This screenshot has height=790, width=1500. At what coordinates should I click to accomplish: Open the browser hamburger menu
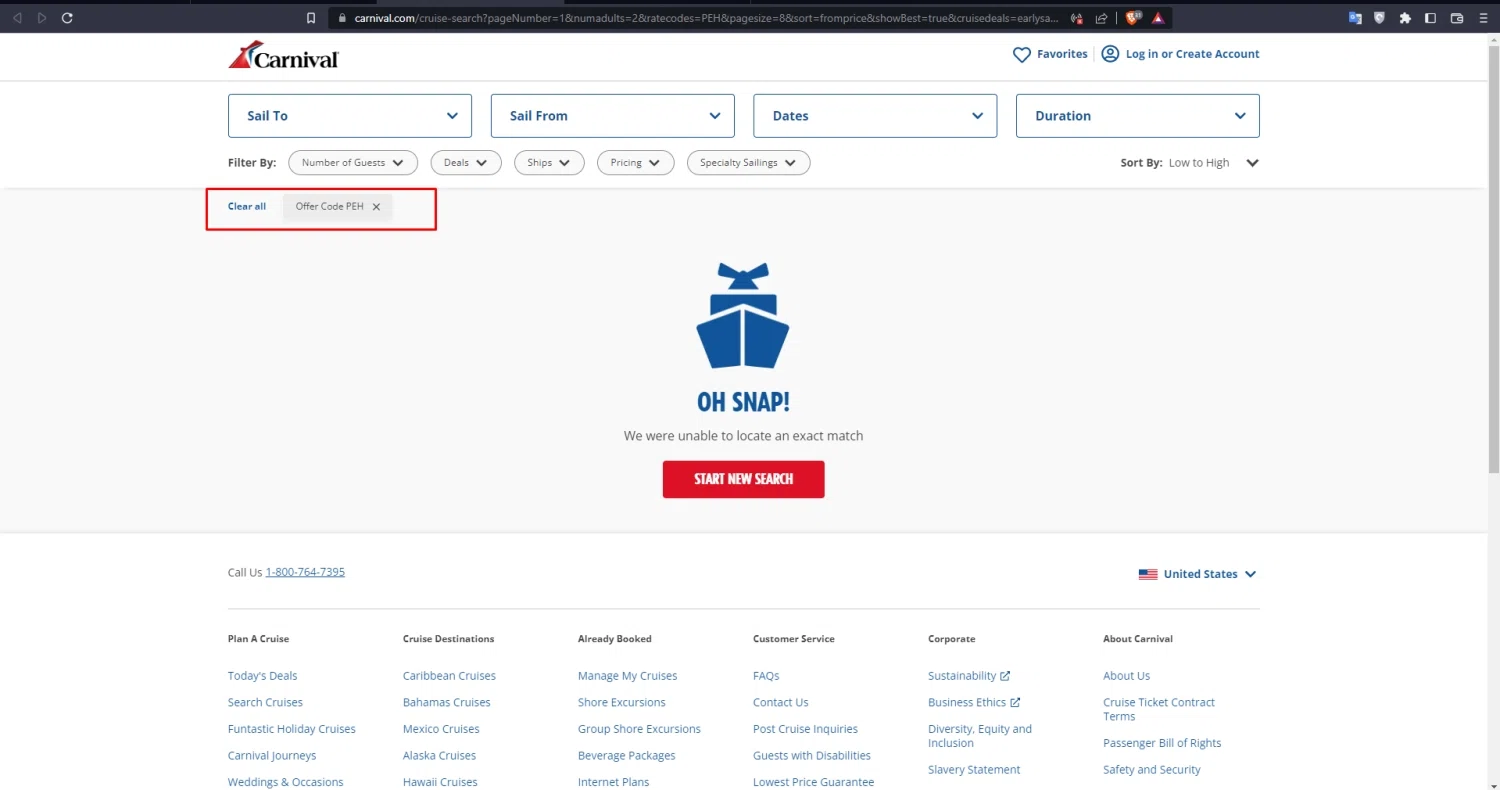tap(1482, 18)
